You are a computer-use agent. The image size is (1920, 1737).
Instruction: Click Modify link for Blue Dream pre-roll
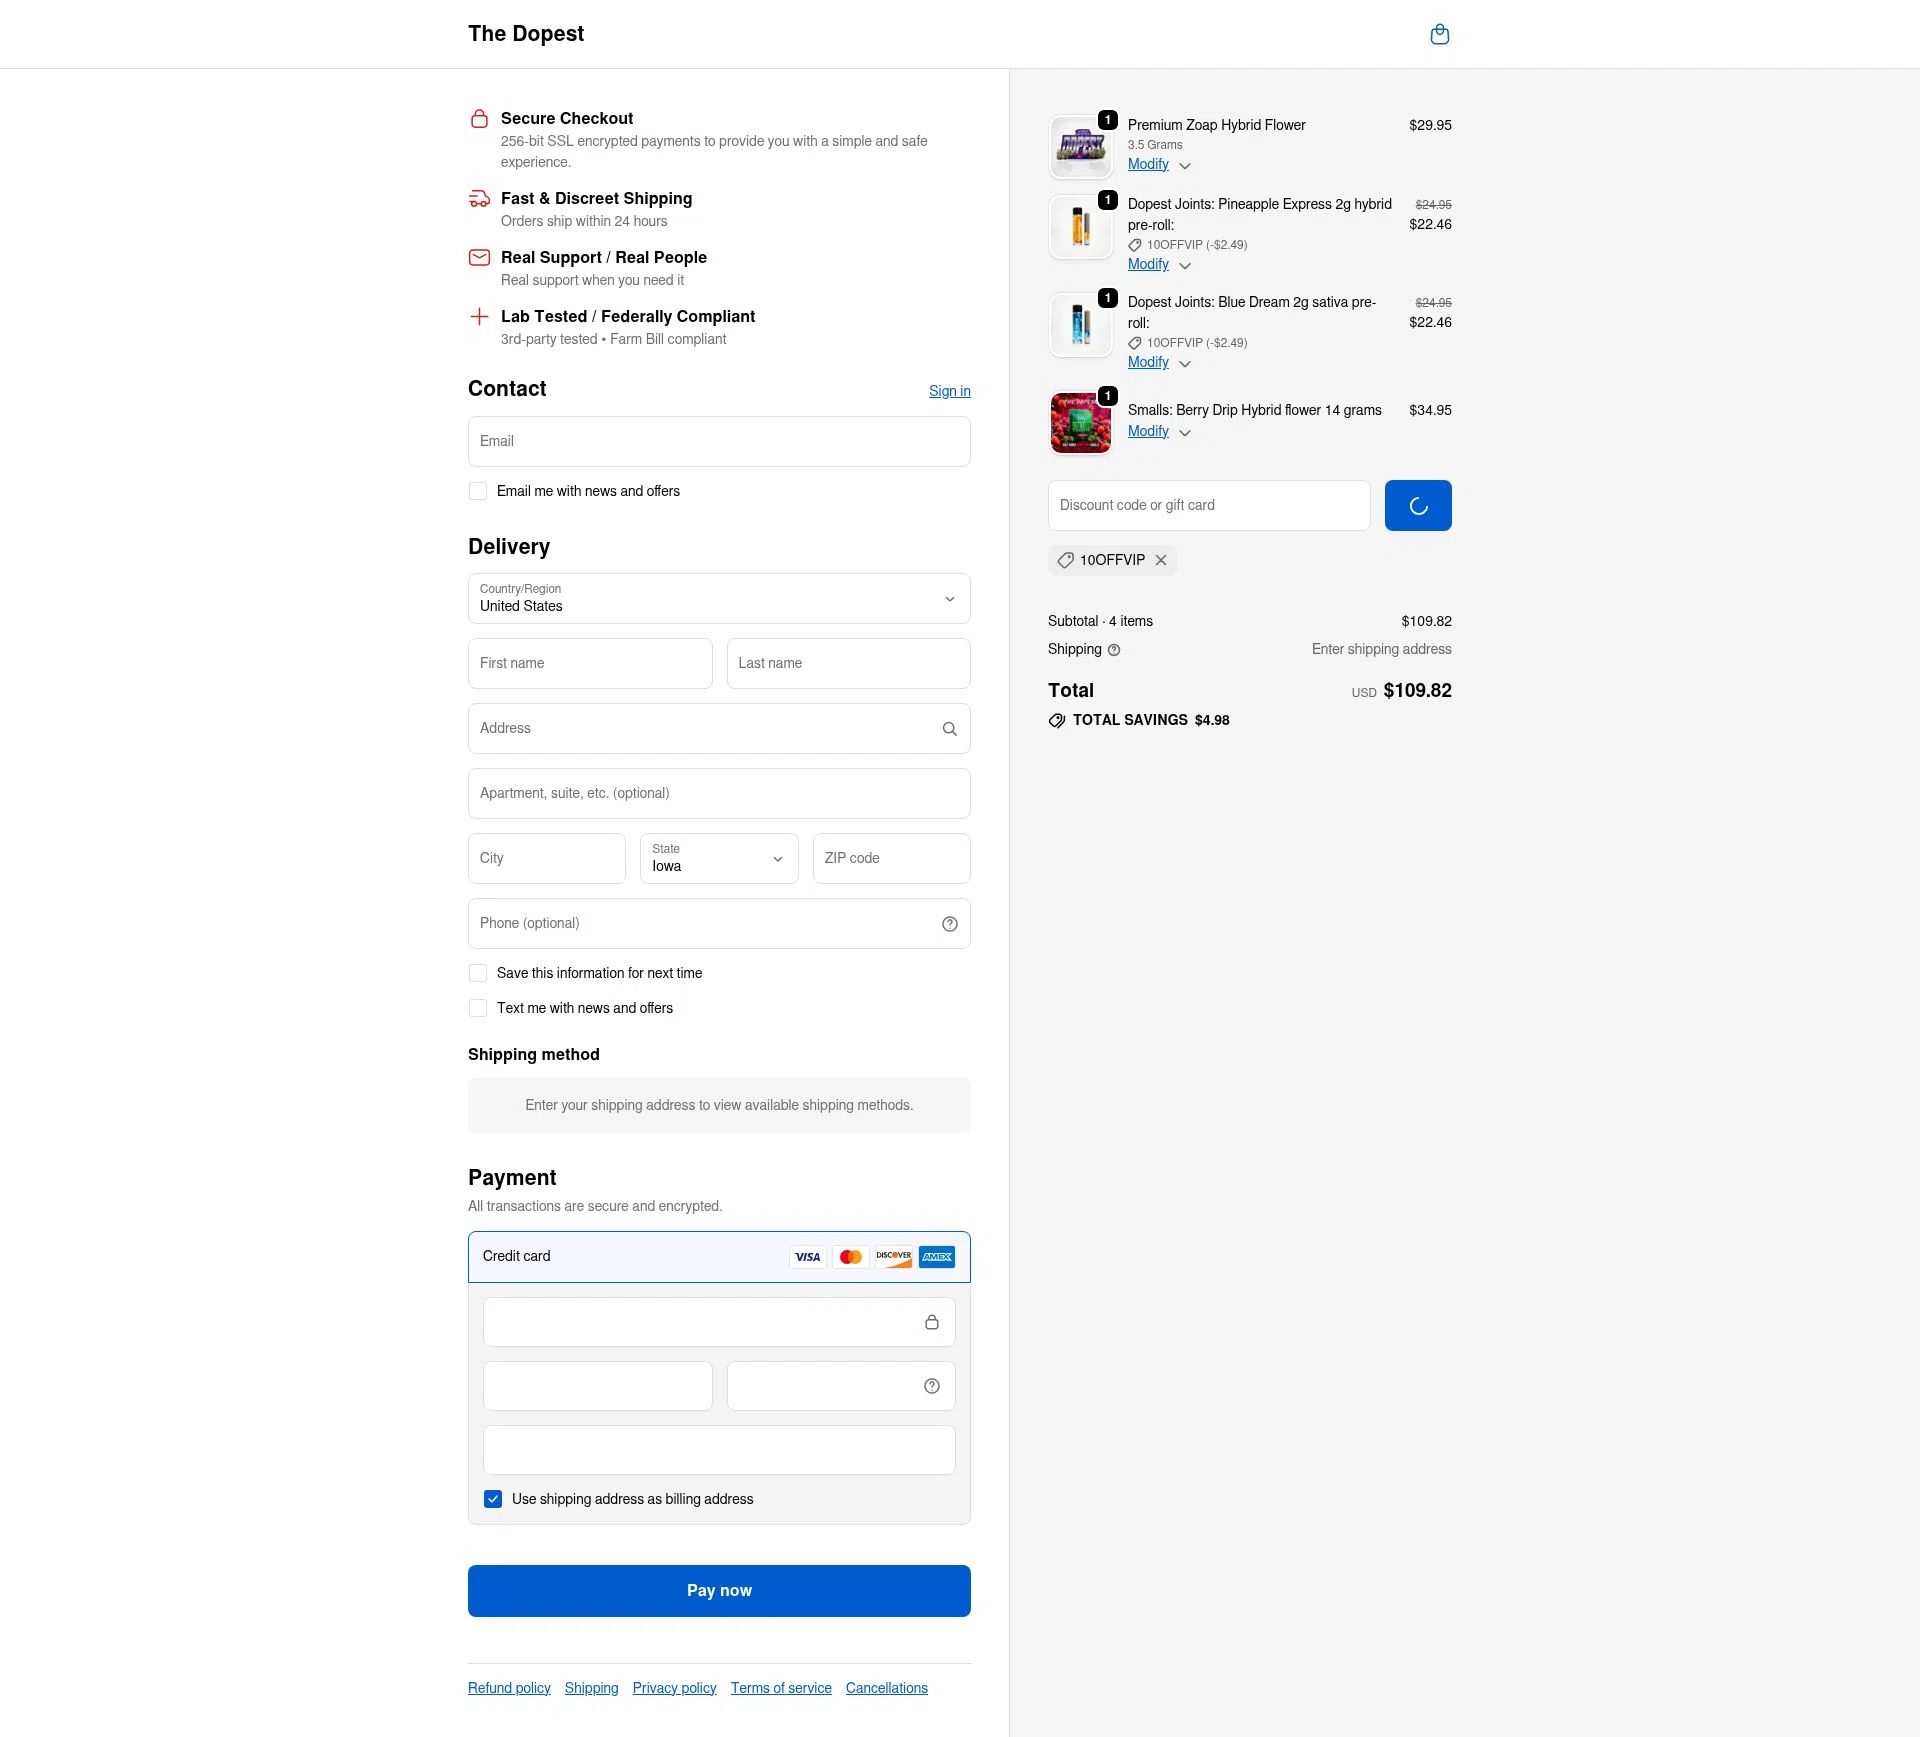[1148, 362]
